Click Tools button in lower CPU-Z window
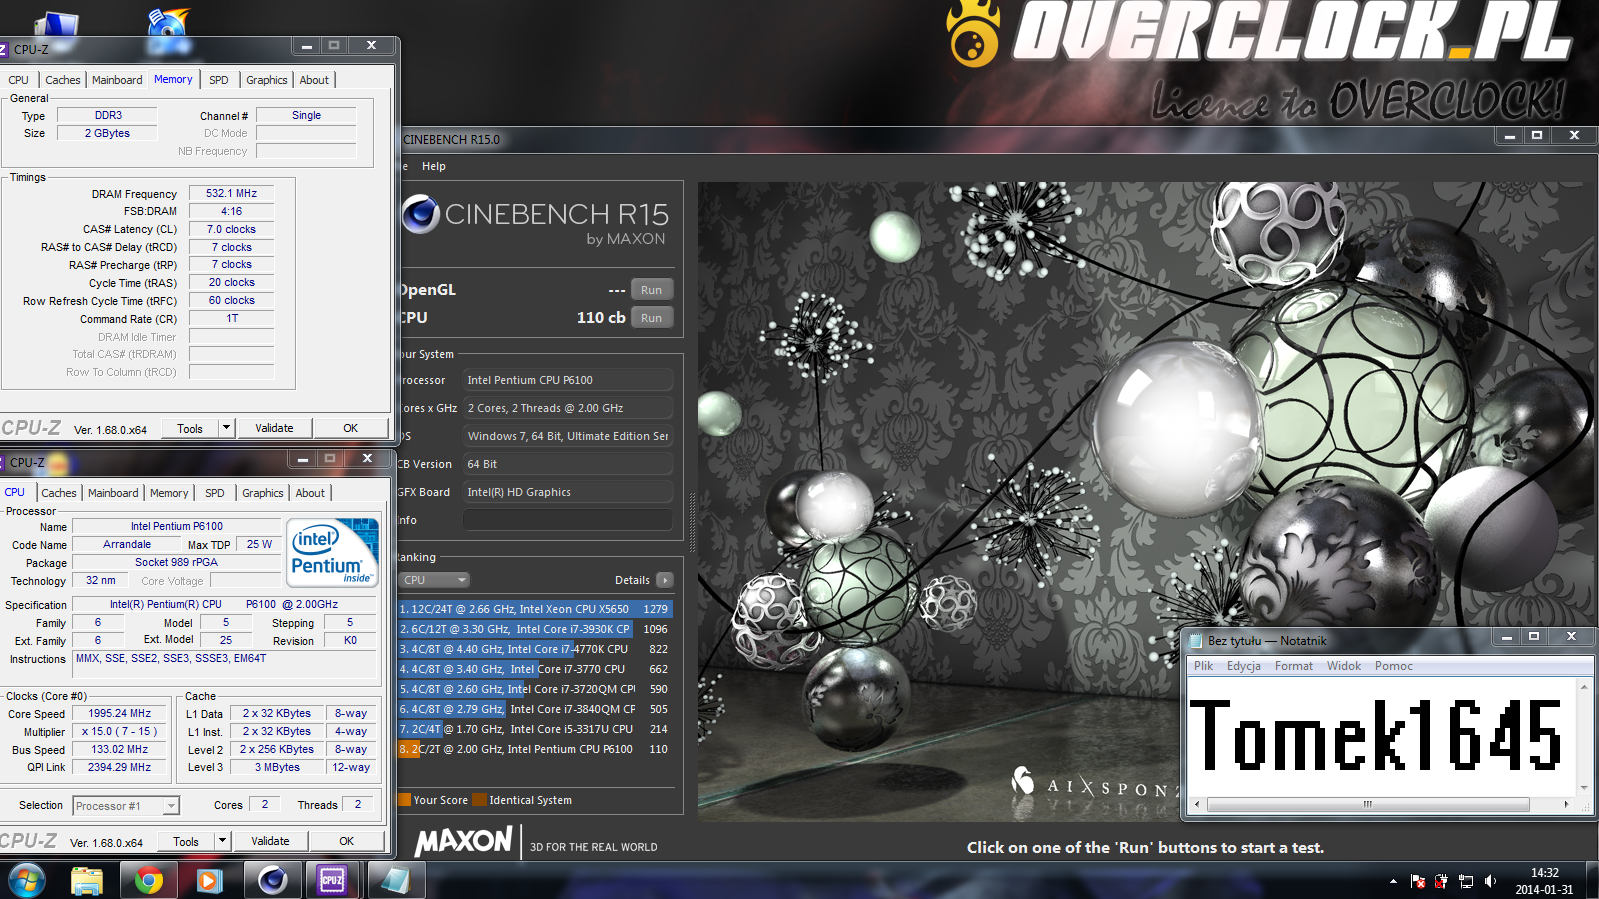 tap(186, 842)
